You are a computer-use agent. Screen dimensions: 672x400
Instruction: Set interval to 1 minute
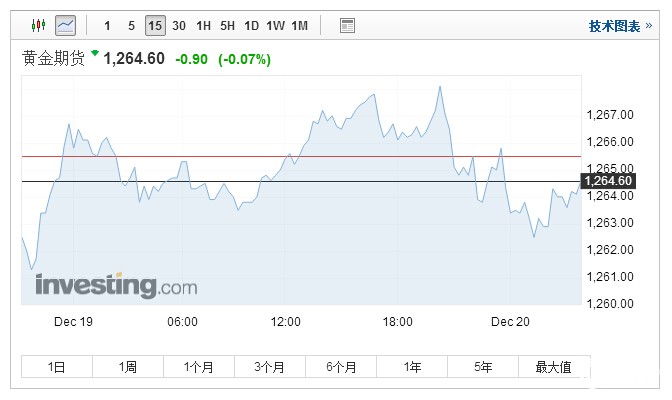click(107, 25)
